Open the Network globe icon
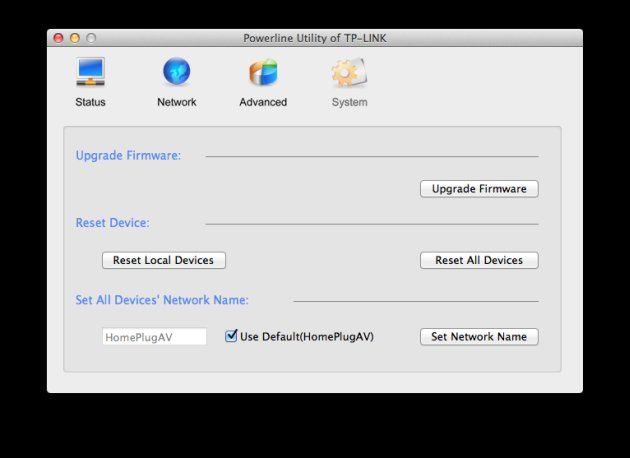 point(177,72)
